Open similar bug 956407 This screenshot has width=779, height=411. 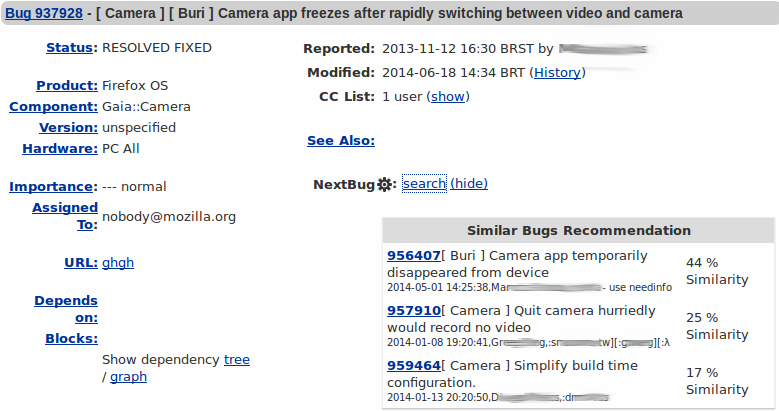coord(413,255)
